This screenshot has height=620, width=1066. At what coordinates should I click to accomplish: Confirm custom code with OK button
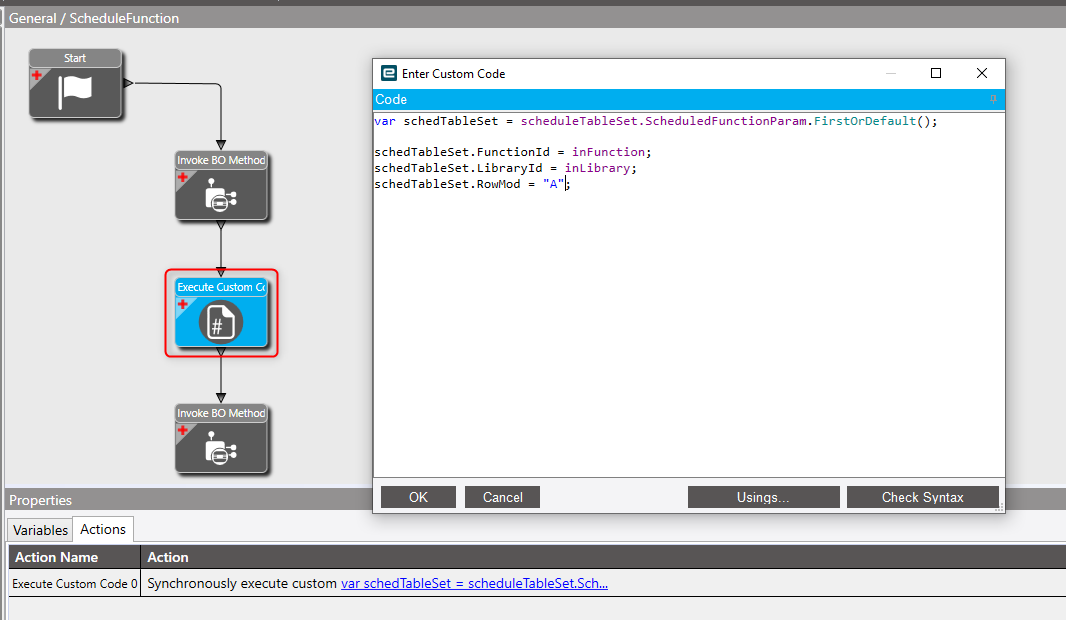(x=418, y=497)
